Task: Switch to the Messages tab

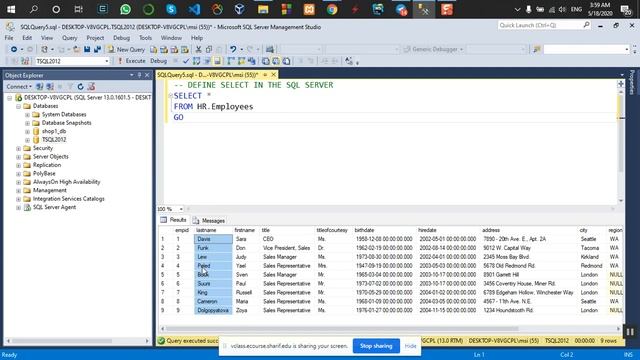Action: [209, 220]
